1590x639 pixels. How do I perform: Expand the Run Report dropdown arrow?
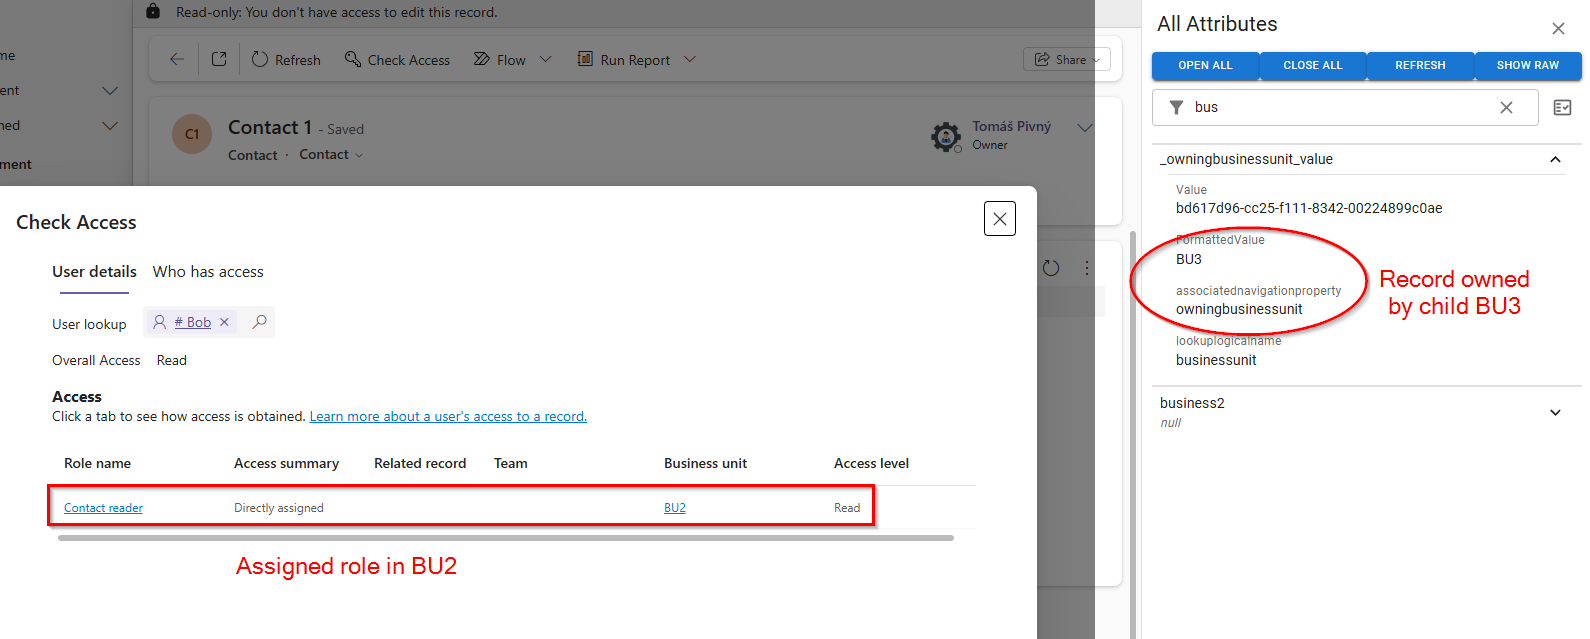tap(689, 60)
